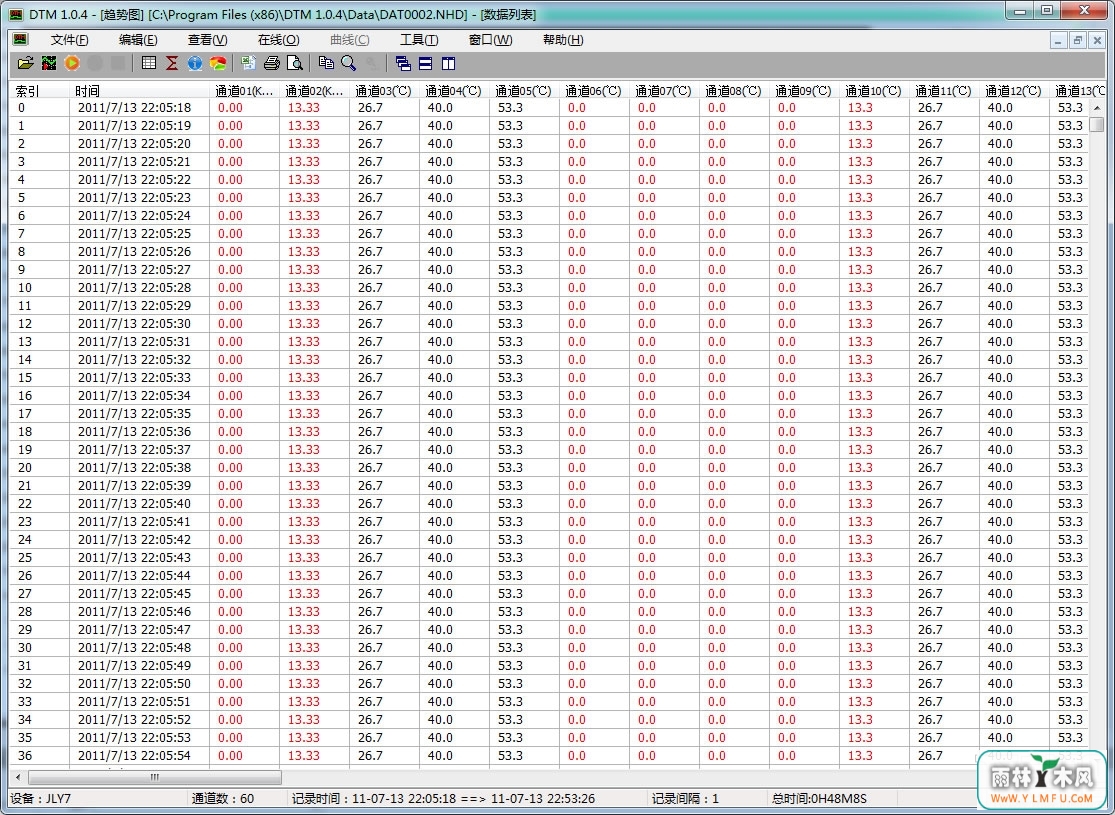Click the colorful pie chart icon
The image size is (1115, 815).
[x=218, y=63]
